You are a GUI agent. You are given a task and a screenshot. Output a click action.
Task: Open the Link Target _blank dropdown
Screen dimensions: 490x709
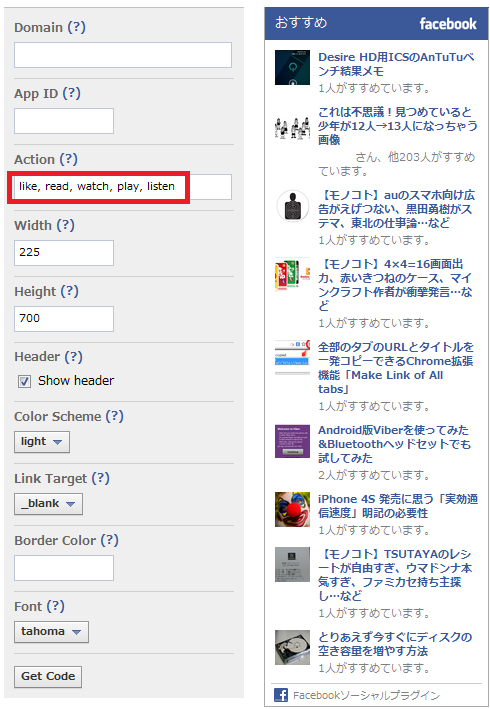[x=48, y=504]
